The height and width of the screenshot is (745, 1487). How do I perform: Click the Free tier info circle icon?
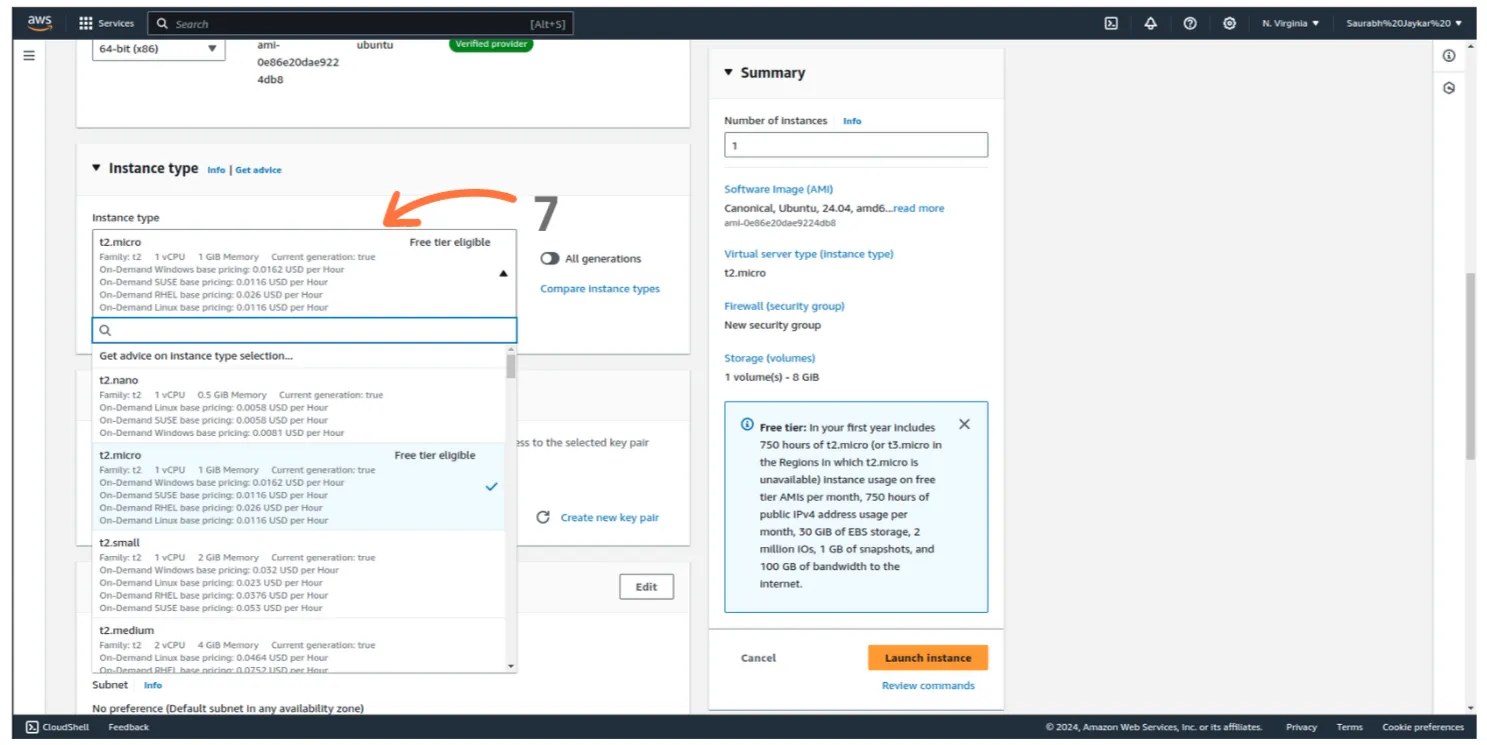coord(747,425)
